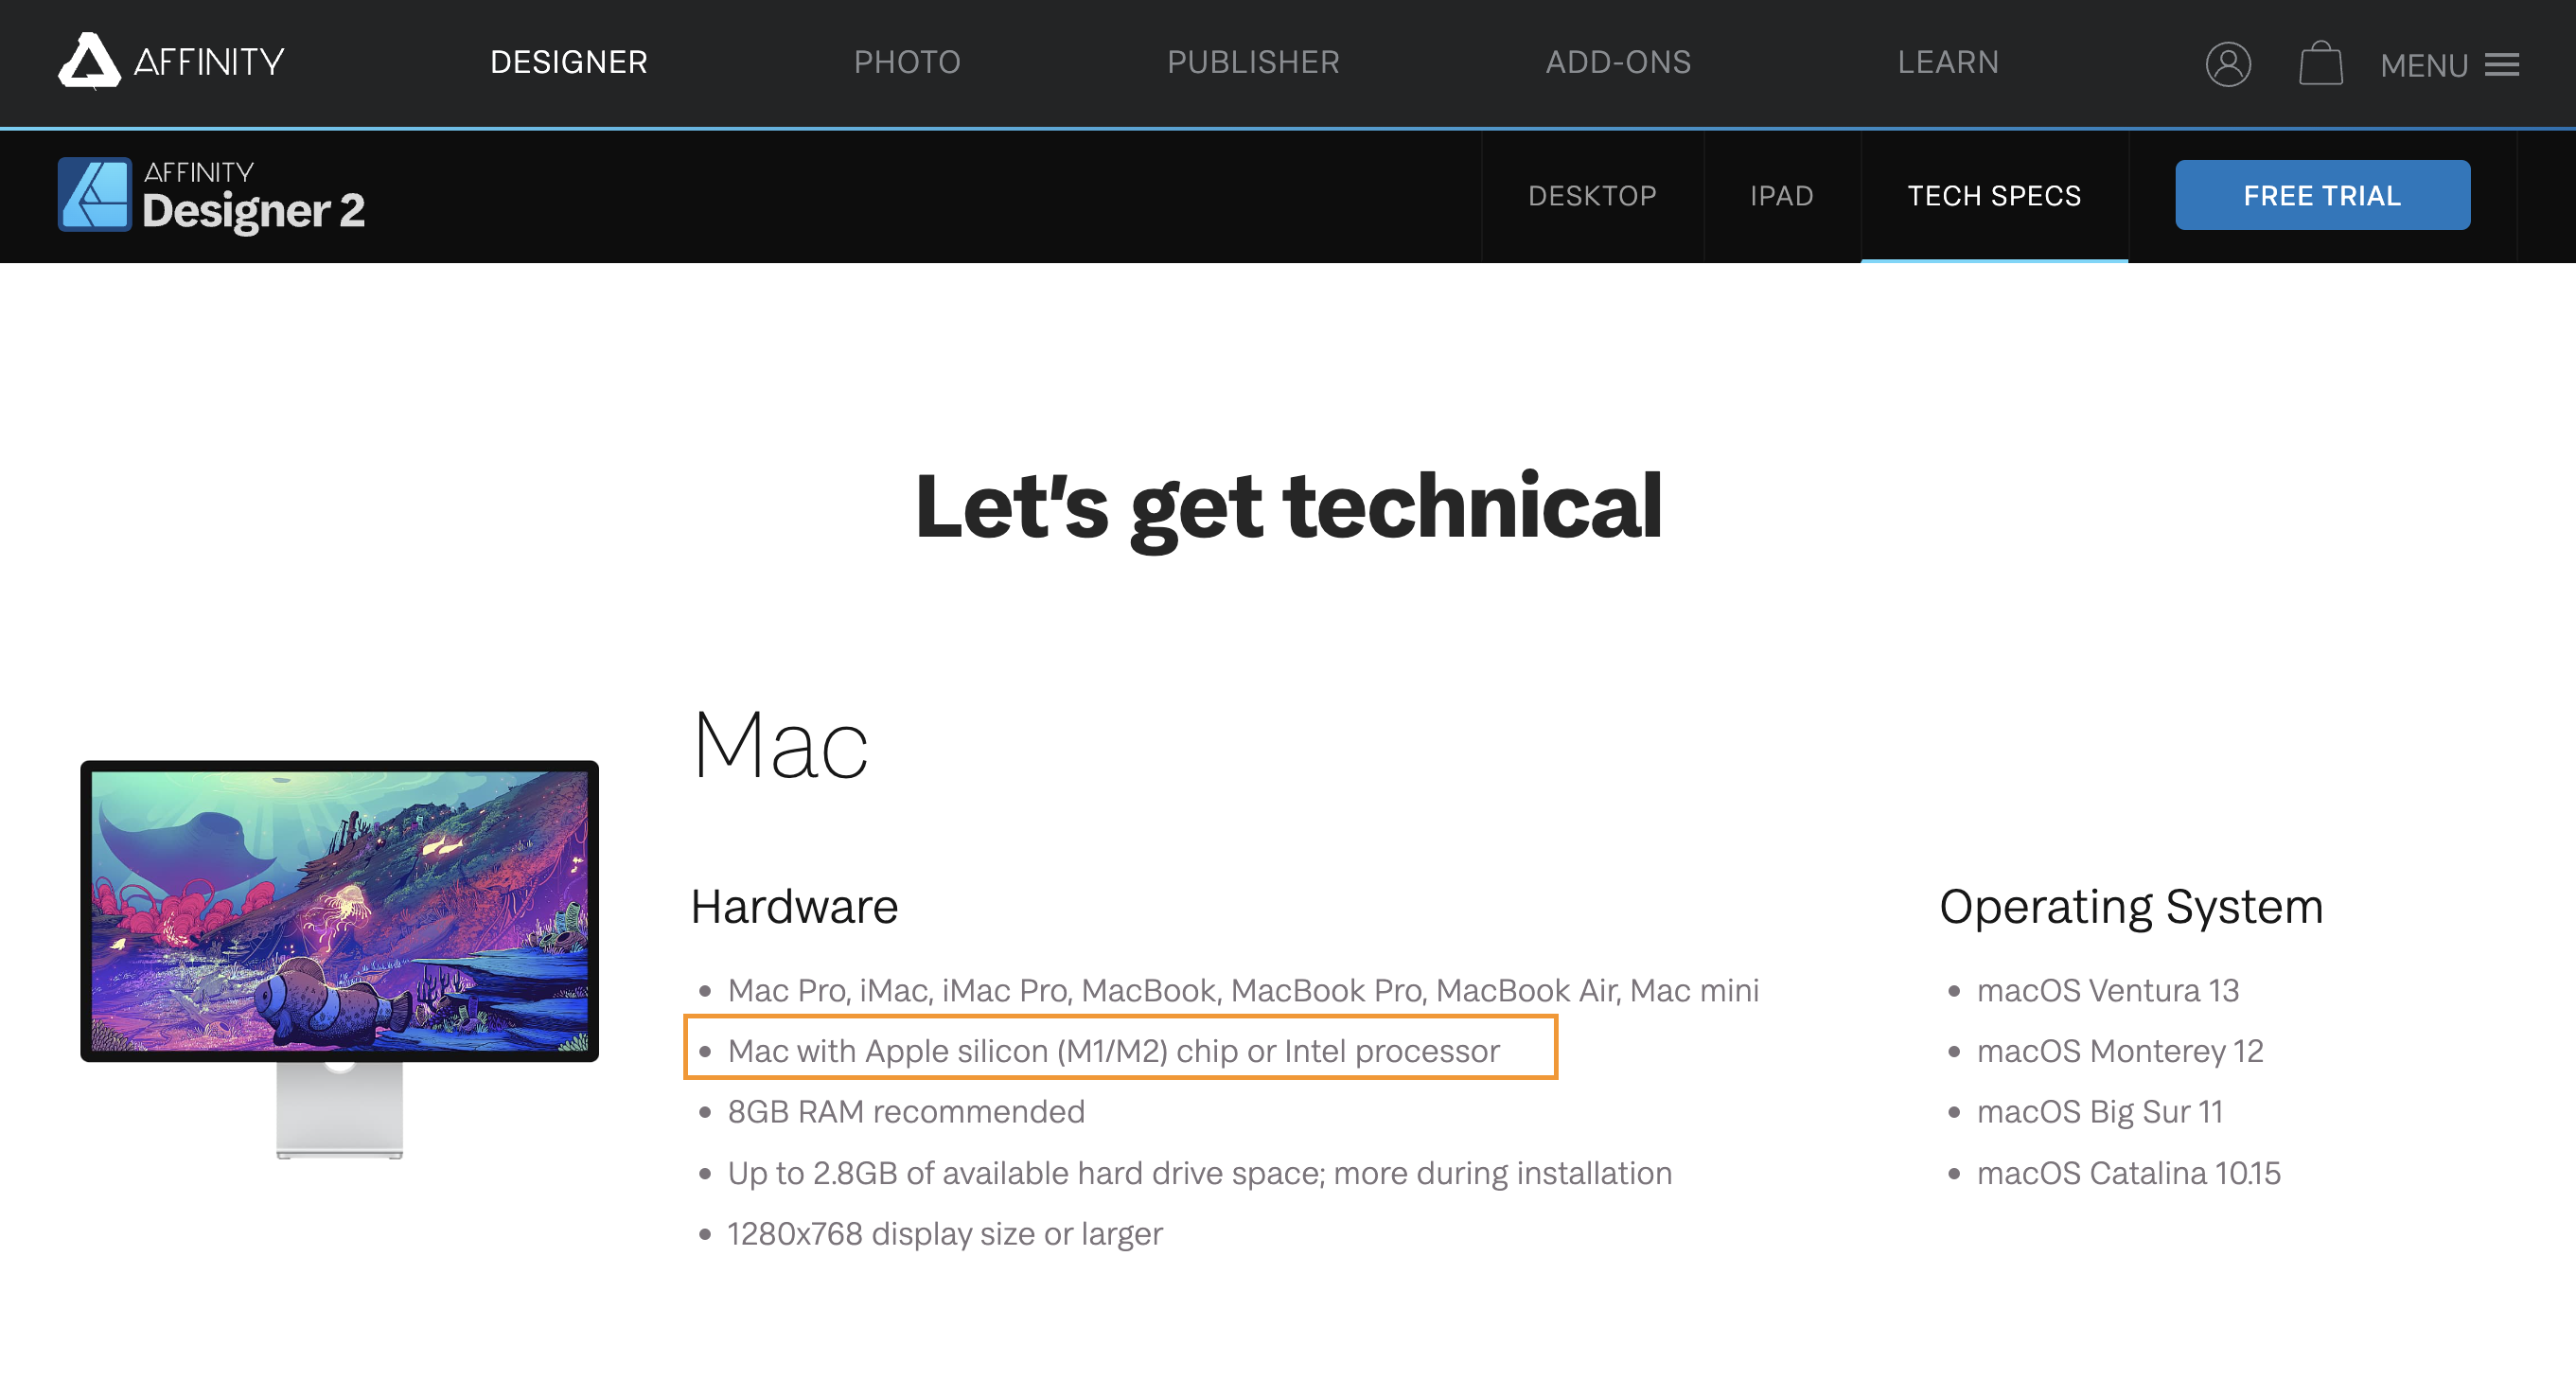Select the TECH SPECS tab
Viewport: 2576px width, 1380px height.
point(1994,196)
